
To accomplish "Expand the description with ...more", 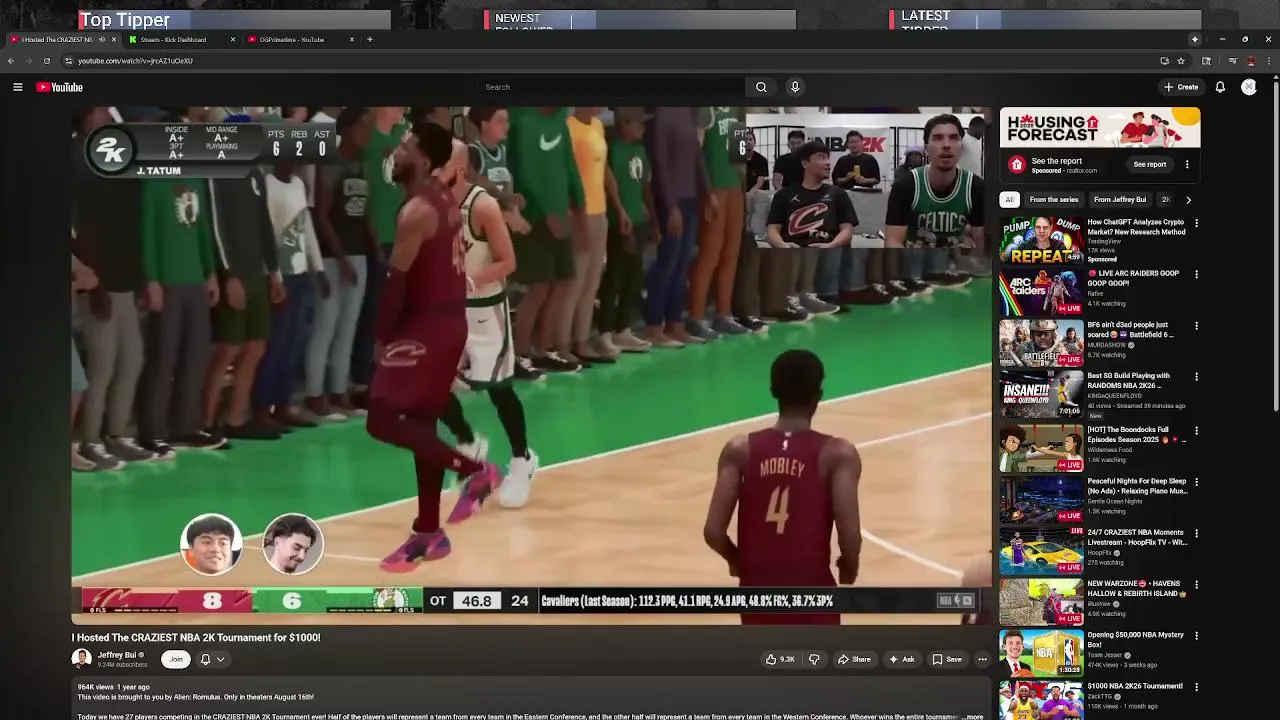I will point(973,716).
